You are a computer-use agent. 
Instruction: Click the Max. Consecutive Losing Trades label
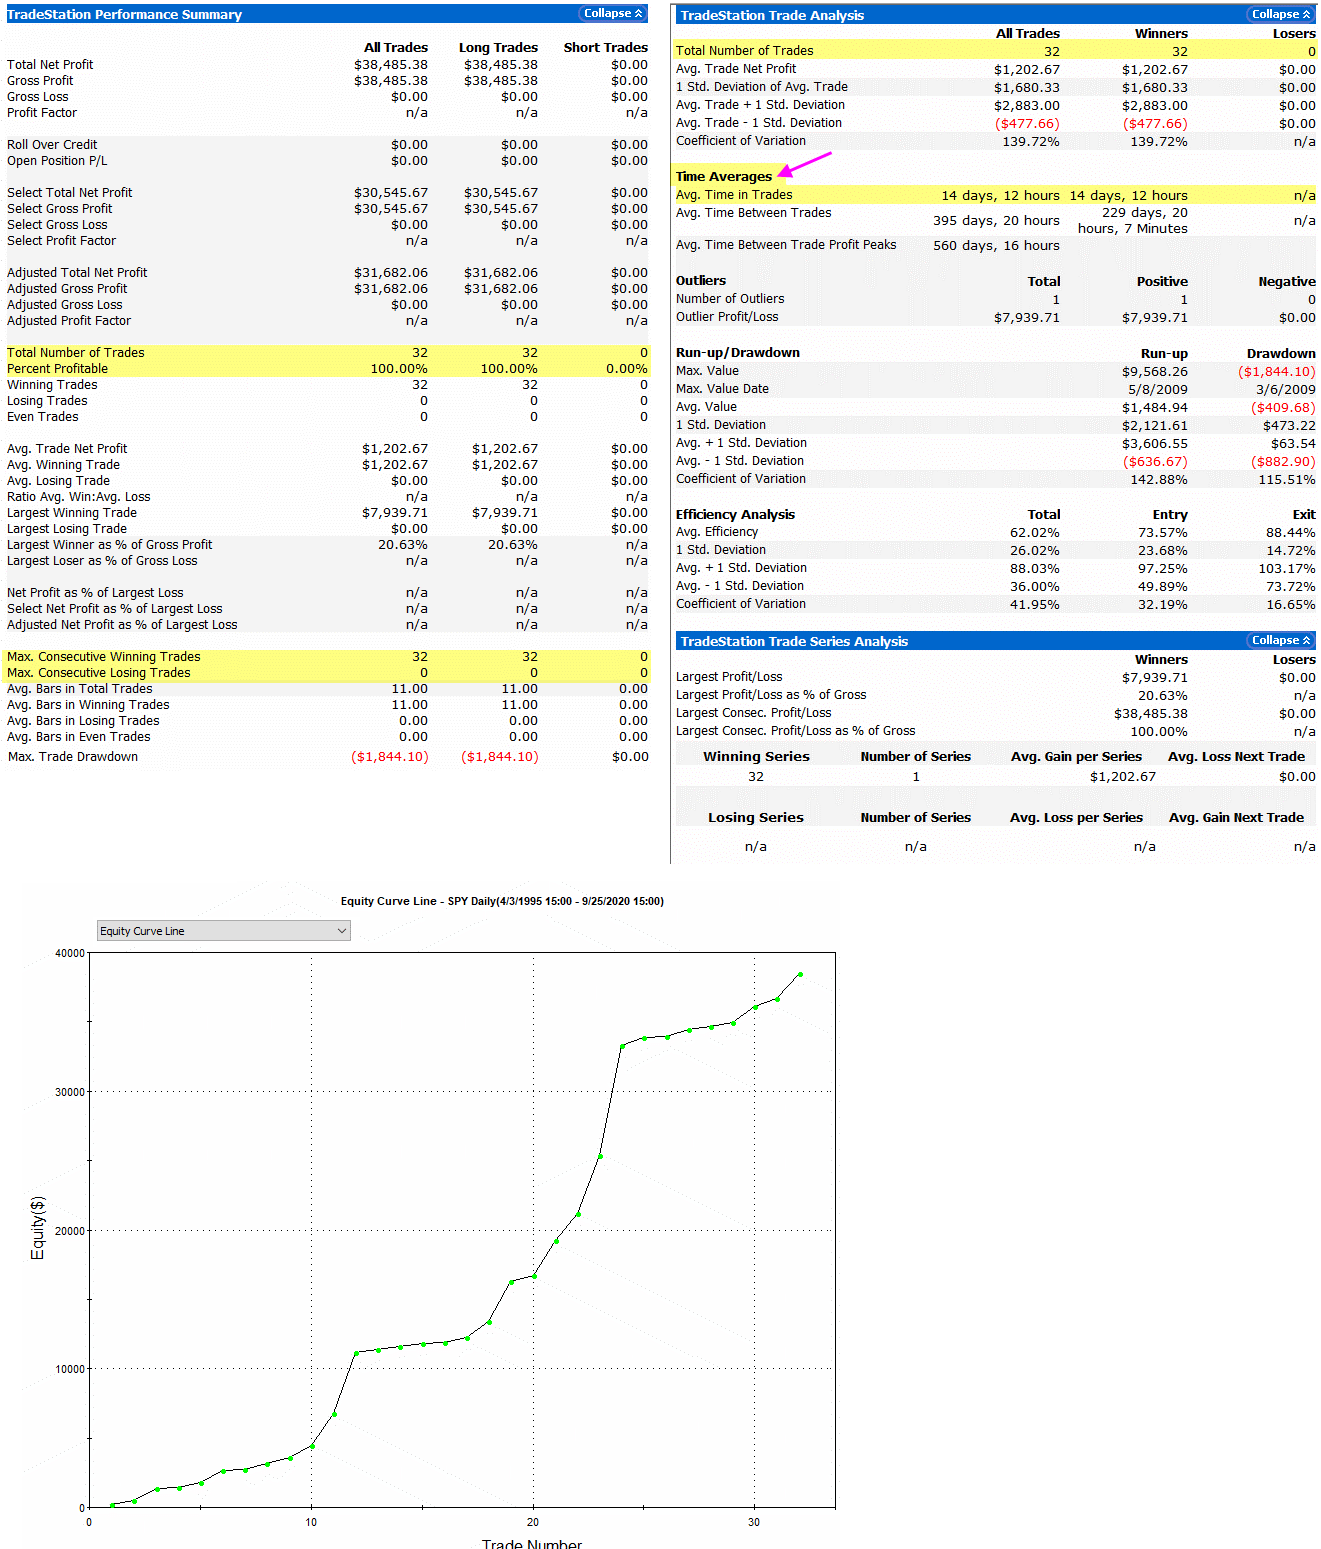tap(99, 673)
